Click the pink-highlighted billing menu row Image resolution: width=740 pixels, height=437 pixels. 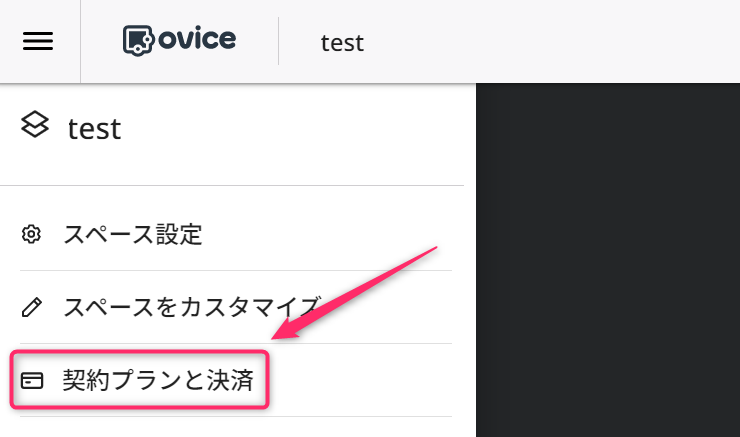(140, 379)
